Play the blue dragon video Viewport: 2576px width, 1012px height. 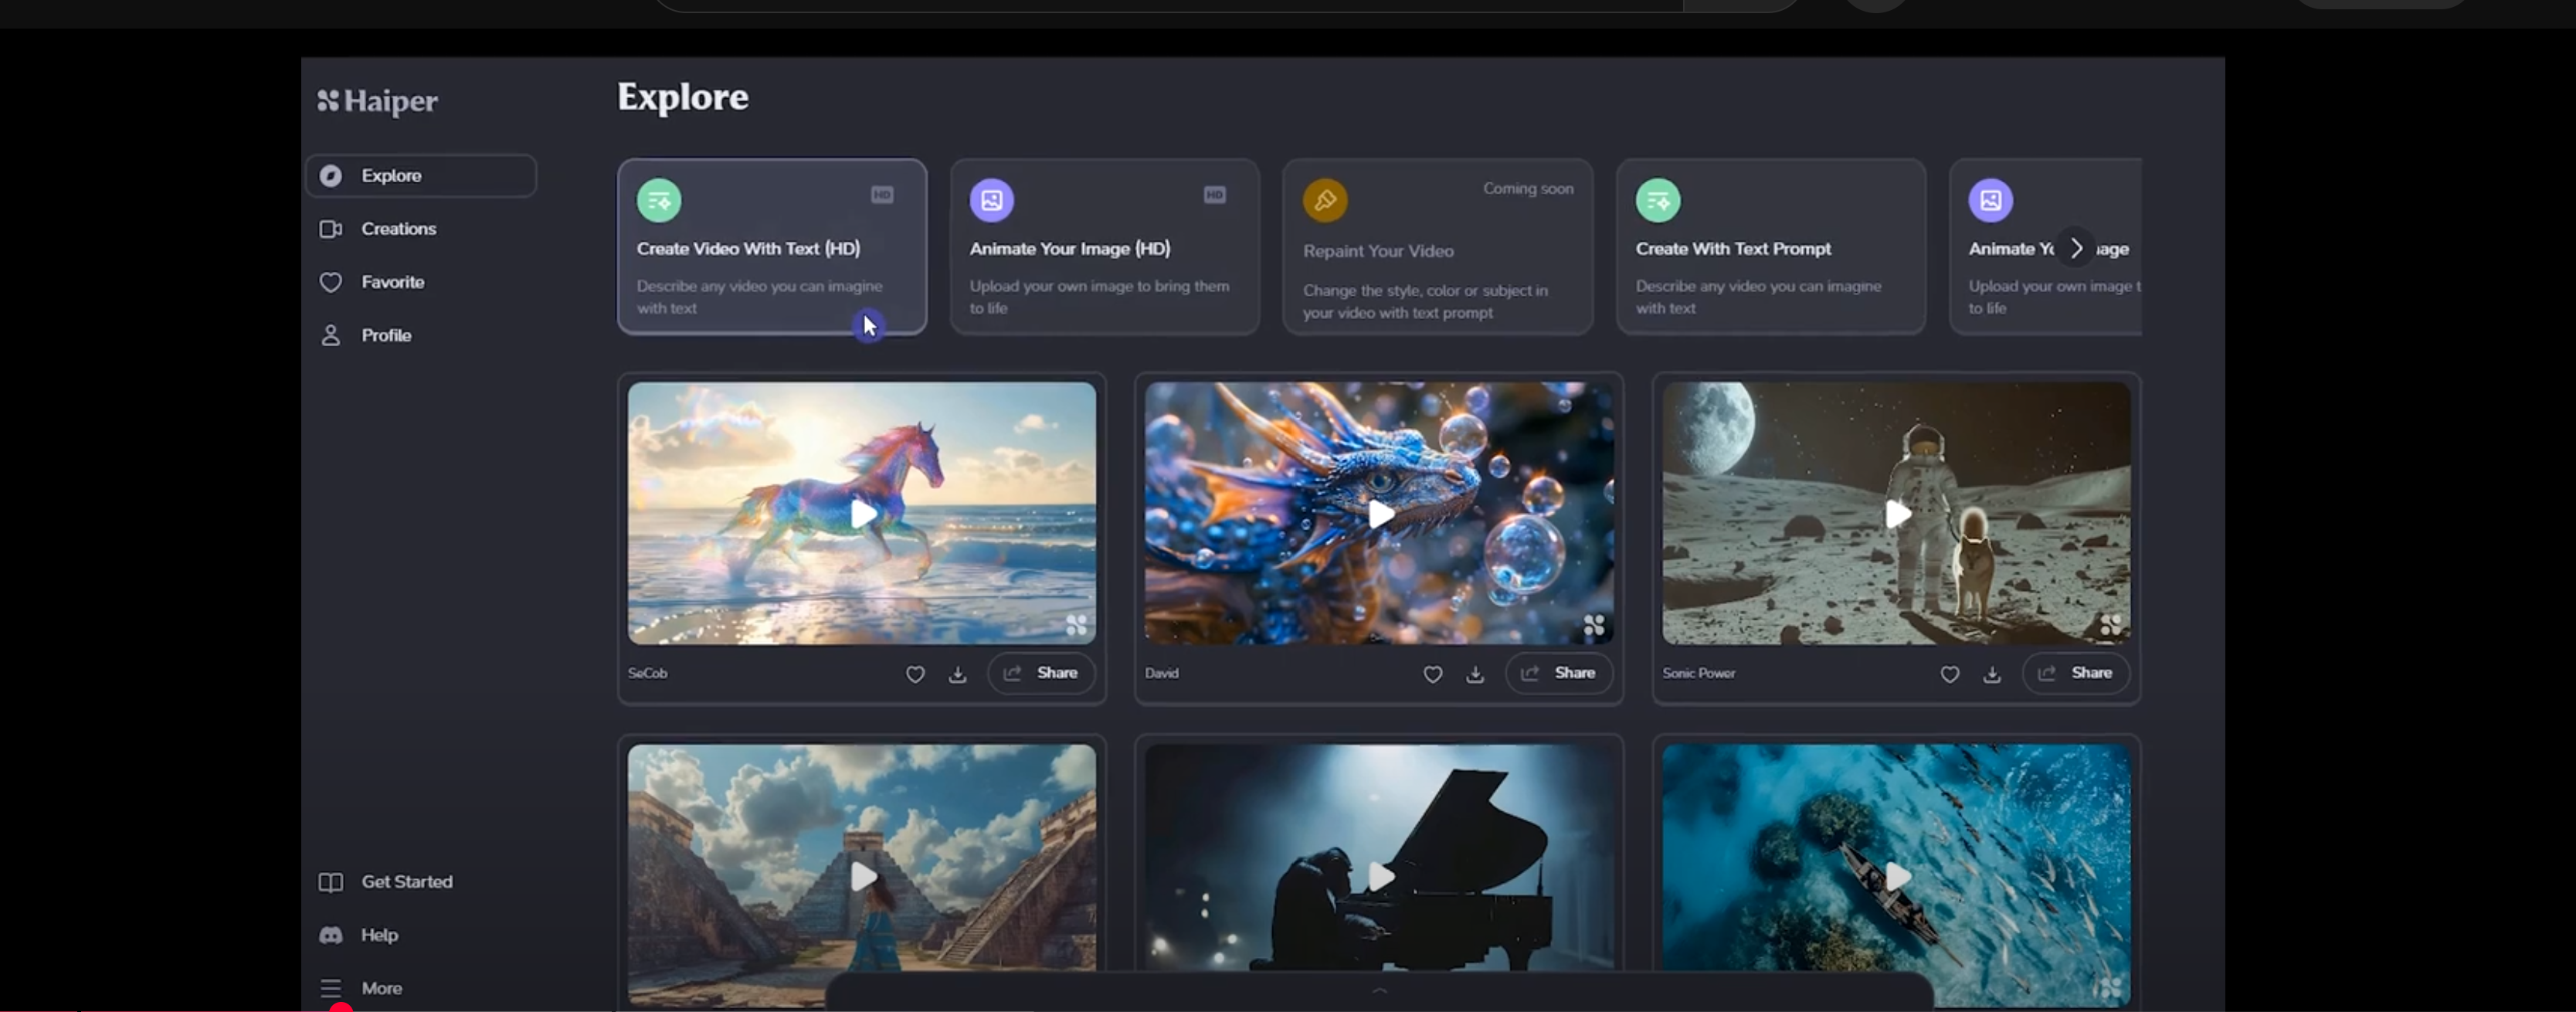tap(1379, 514)
